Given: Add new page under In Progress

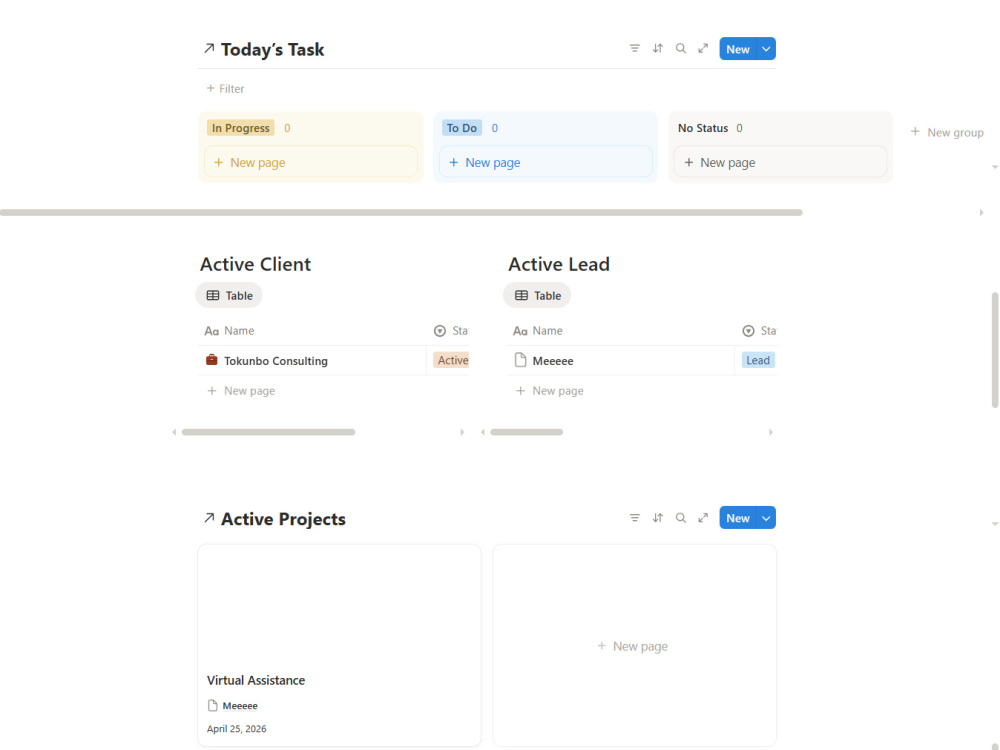Looking at the screenshot, I should pyautogui.click(x=311, y=162).
